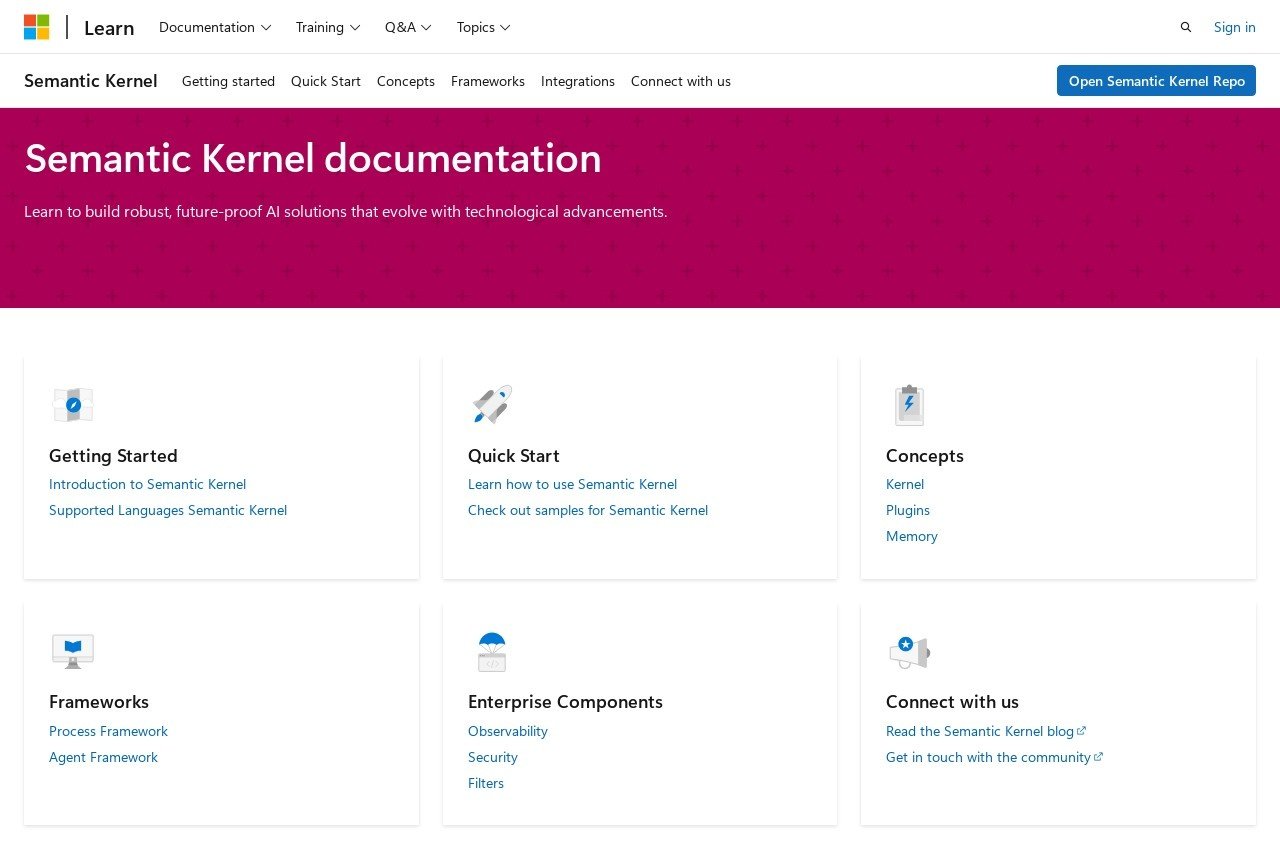Click the Connect with us card heading
This screenshot has height=853, width=1280.
[x=952, y=702]
